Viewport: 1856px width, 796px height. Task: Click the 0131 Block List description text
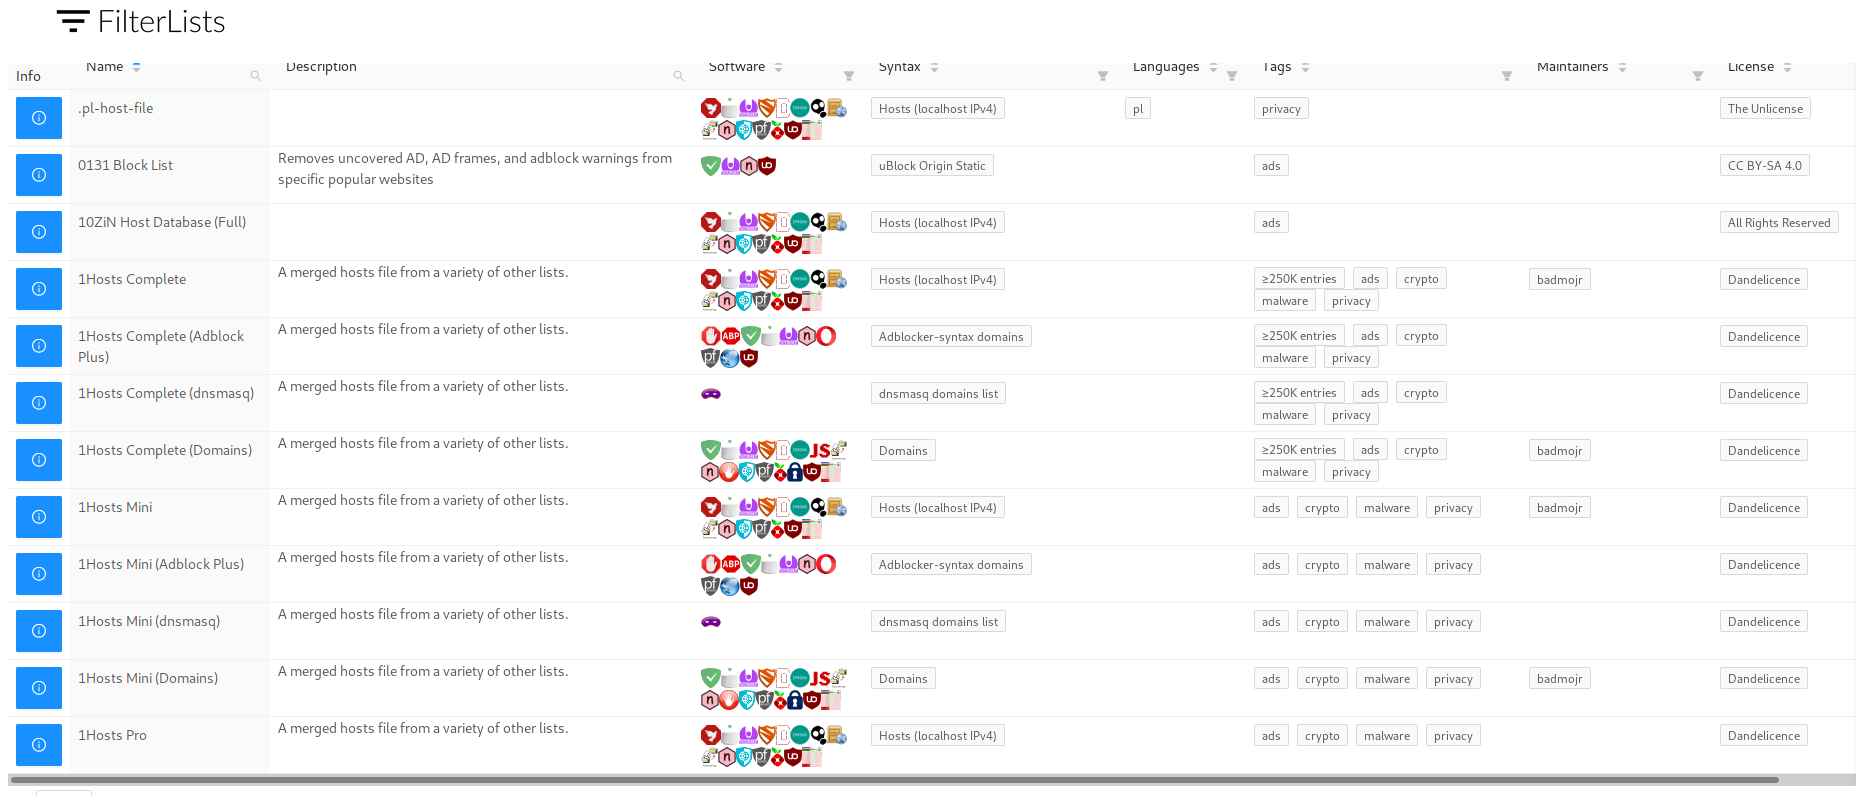click(475, 169)
